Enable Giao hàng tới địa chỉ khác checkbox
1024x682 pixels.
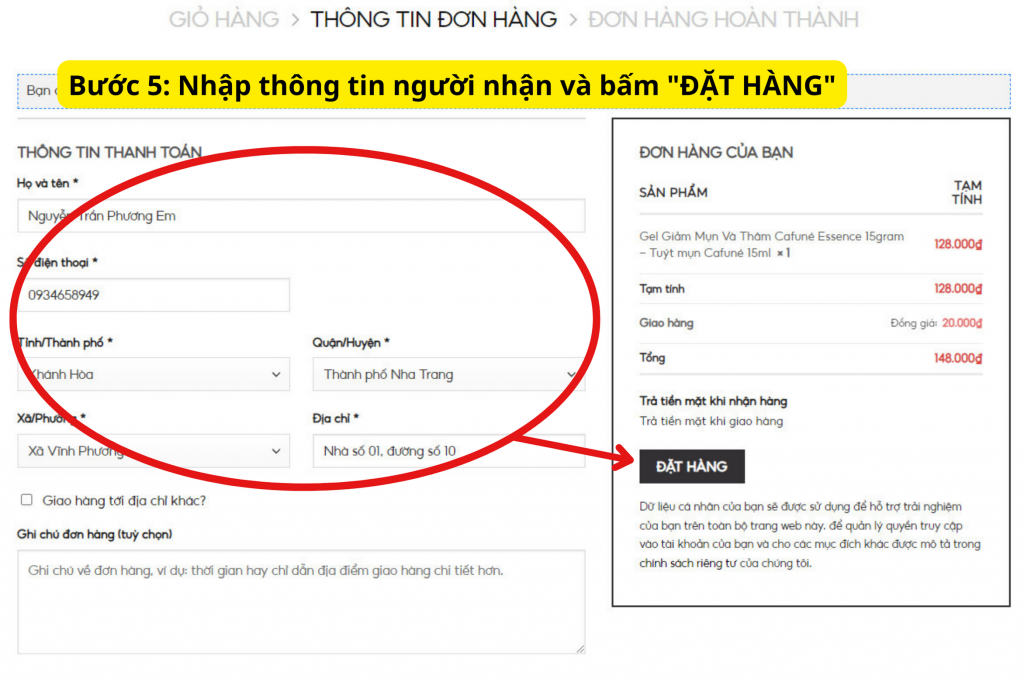[x=27, y=500]
